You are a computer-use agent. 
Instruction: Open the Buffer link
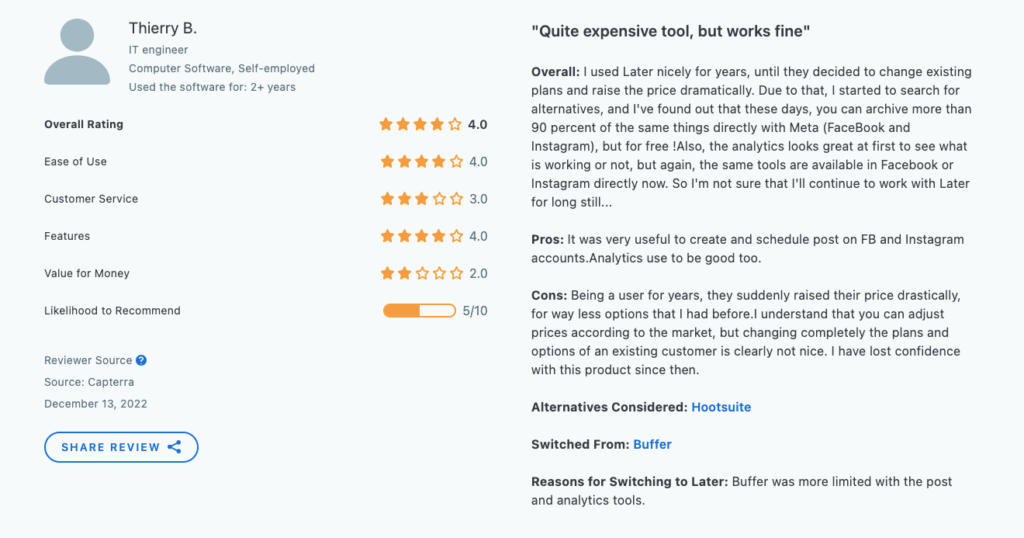(x=652, y=444)
